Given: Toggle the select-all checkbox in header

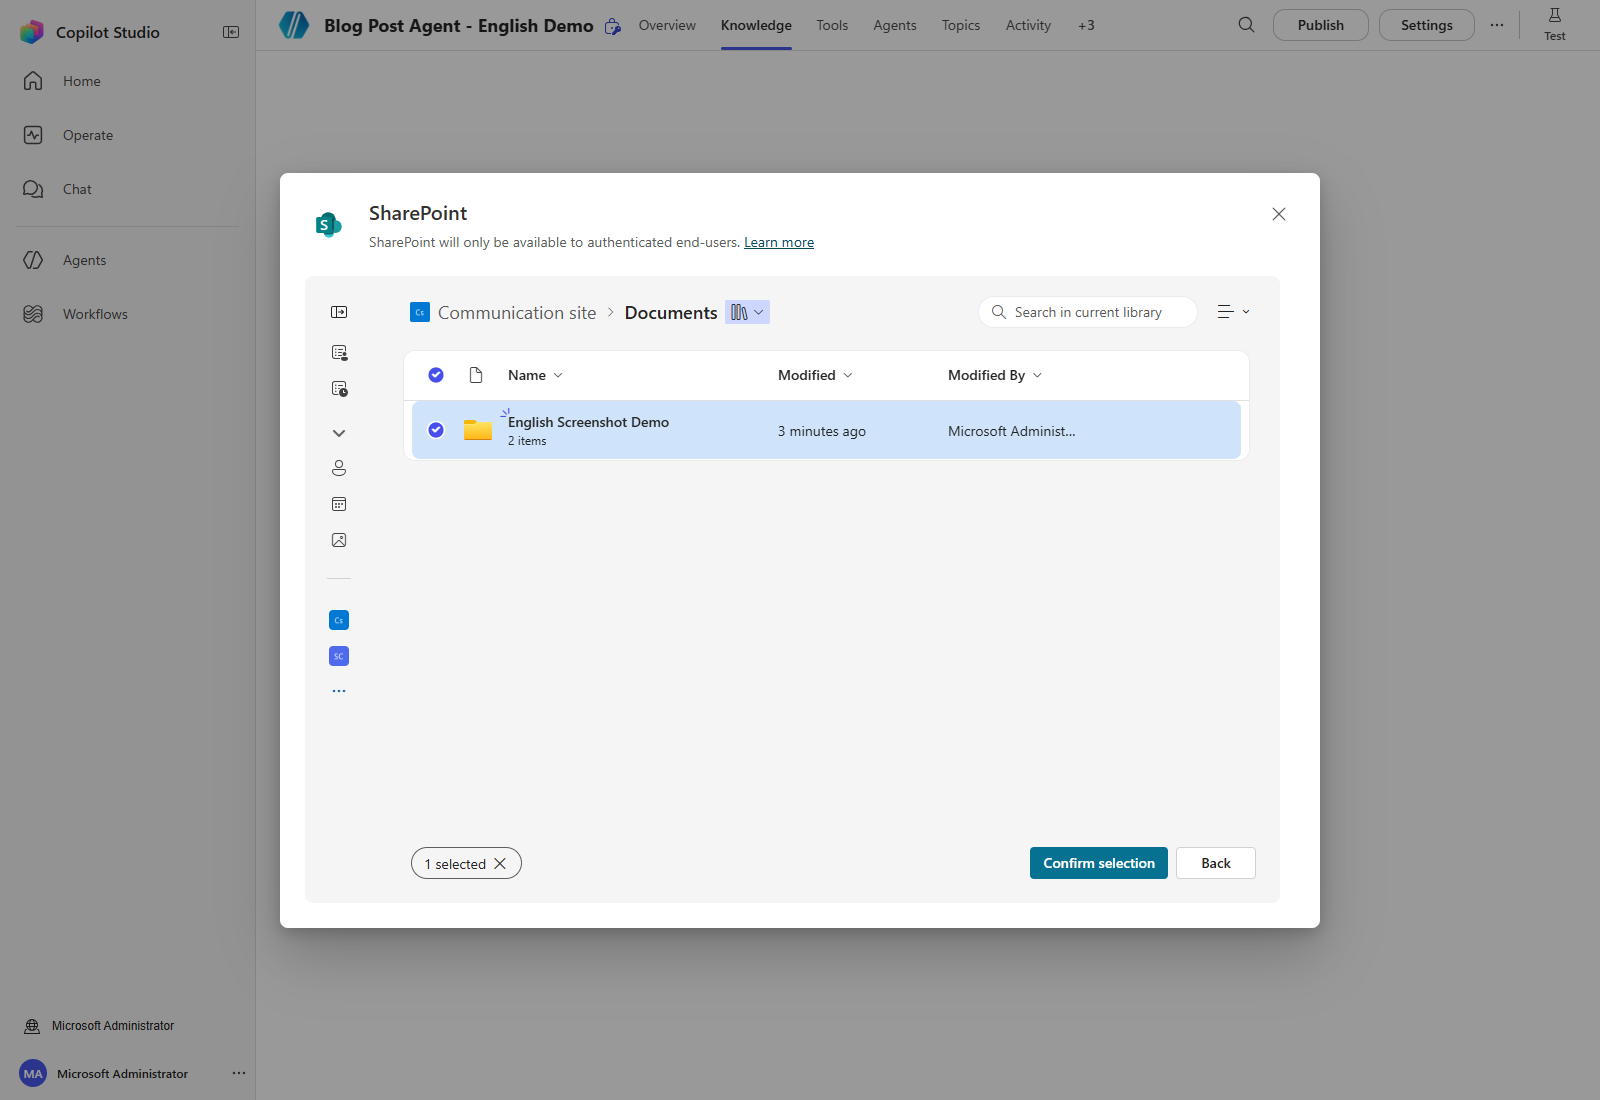Looking at the screenshot, I should click(436, 375).
